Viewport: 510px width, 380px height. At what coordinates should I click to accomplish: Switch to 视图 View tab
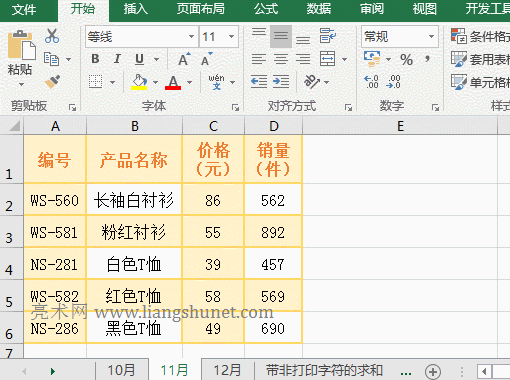[x=425, y=9]
